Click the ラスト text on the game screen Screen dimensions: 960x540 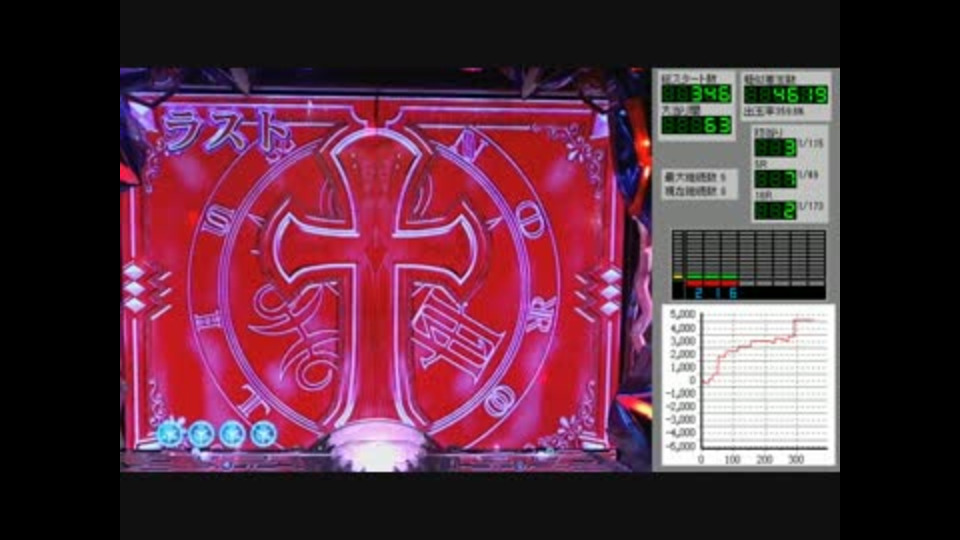225,132
